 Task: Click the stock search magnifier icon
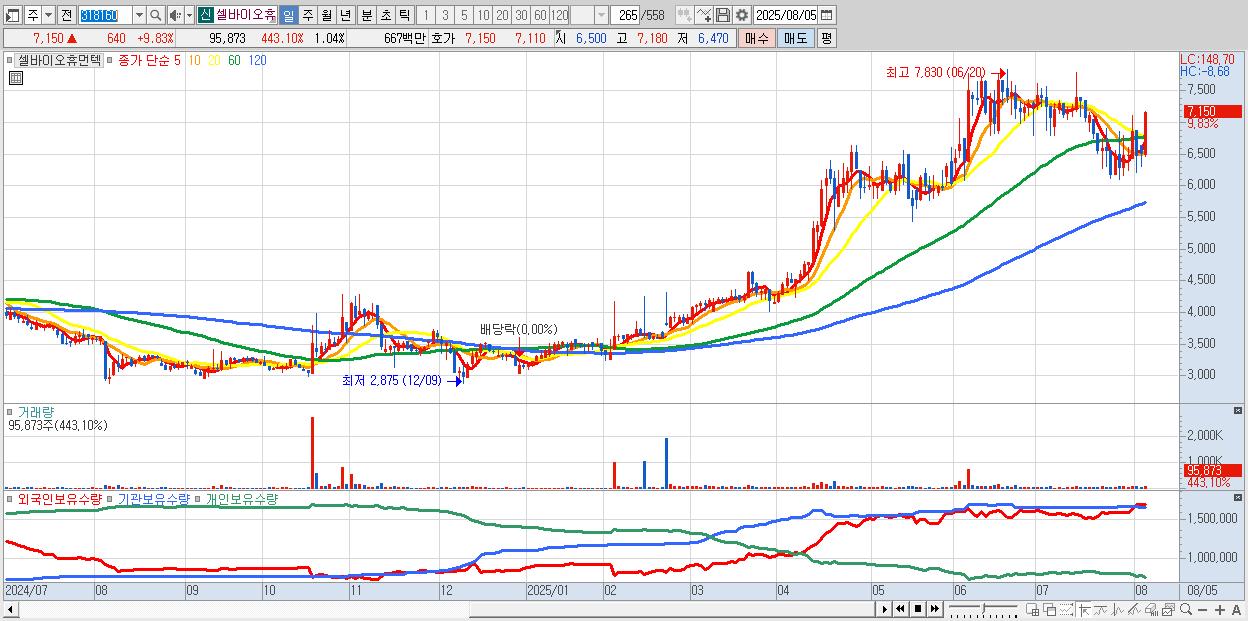[x=156, y=15]
